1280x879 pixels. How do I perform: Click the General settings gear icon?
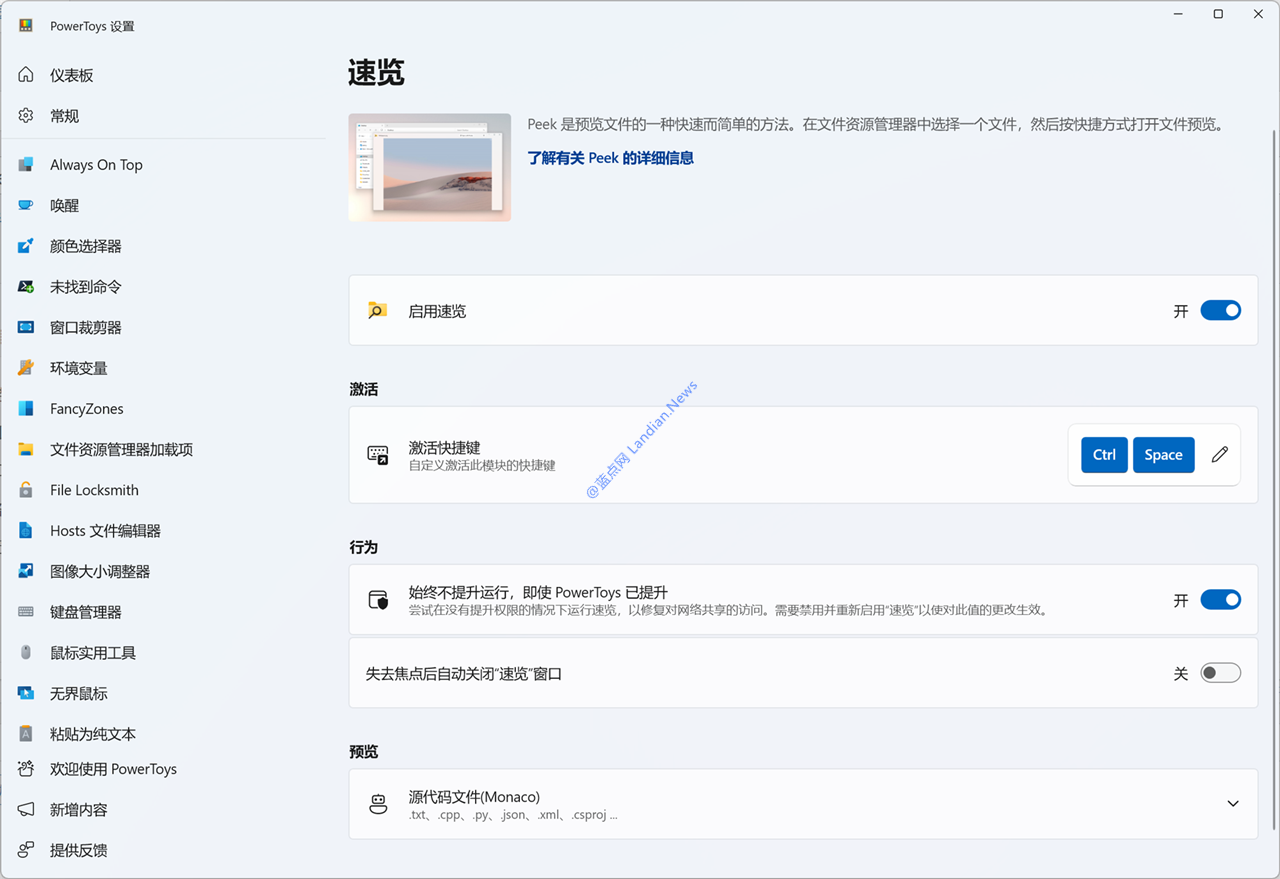point(26,116)
